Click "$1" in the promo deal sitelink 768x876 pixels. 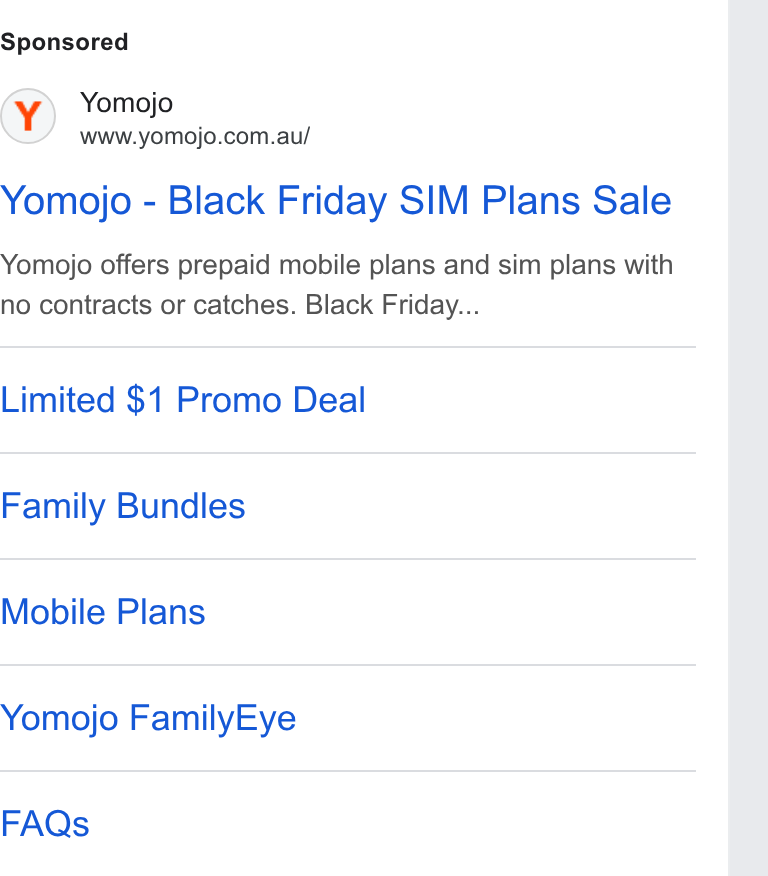point(145,400)
